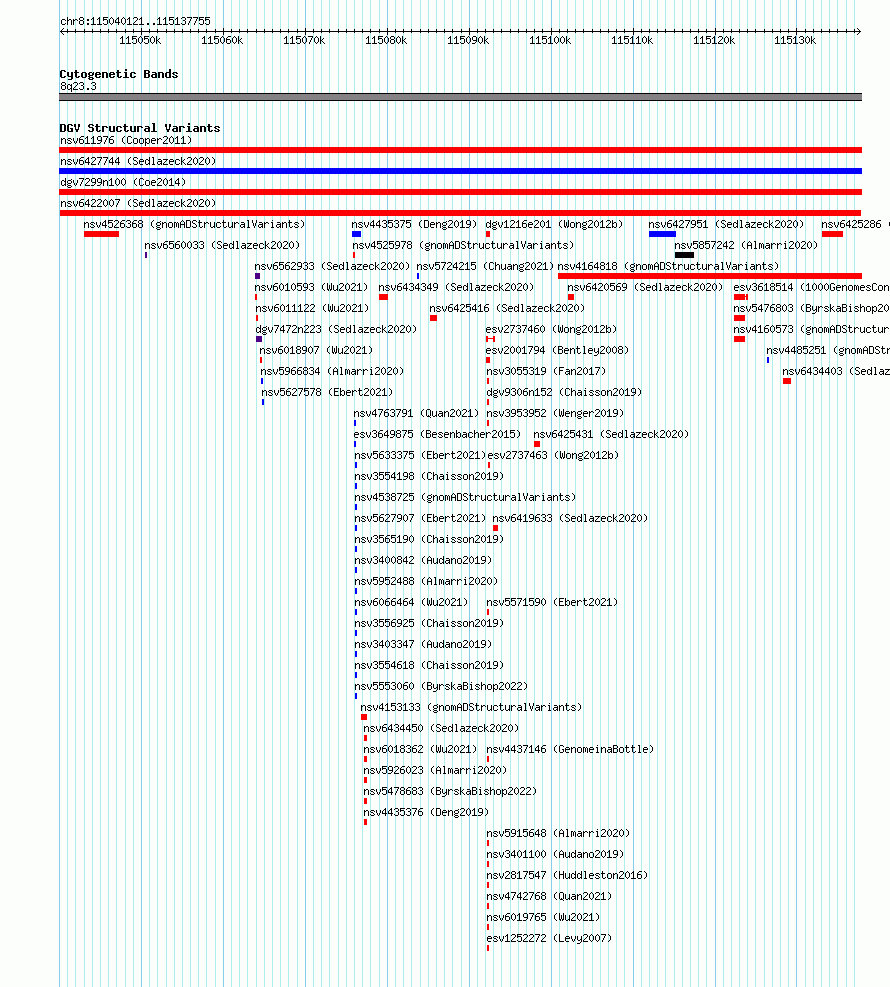890x987 pixels.
Task: Click nsv6018362 (Wu2021) label
Action: 420,749
